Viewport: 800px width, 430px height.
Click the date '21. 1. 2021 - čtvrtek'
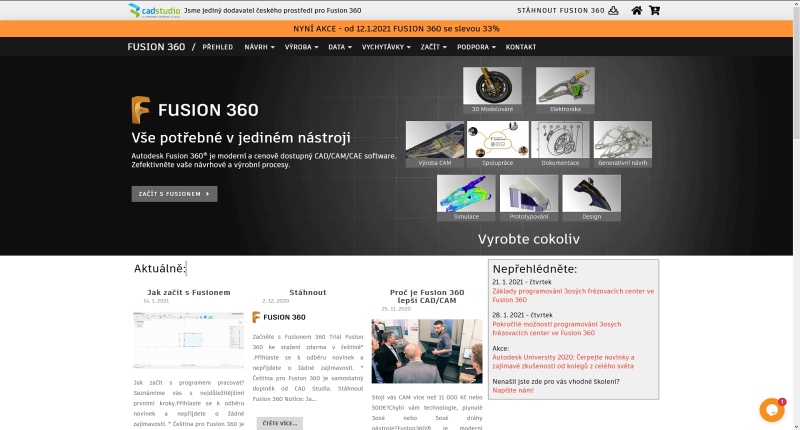coord(521,282)
